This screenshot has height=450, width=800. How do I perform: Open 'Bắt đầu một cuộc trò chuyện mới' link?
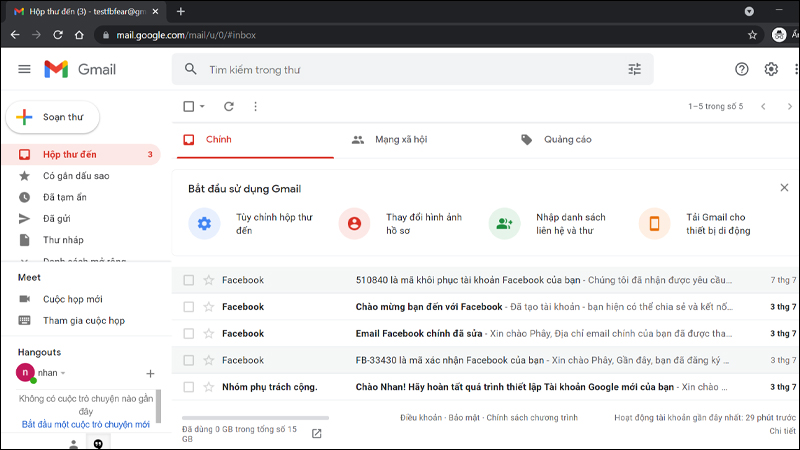86,424
